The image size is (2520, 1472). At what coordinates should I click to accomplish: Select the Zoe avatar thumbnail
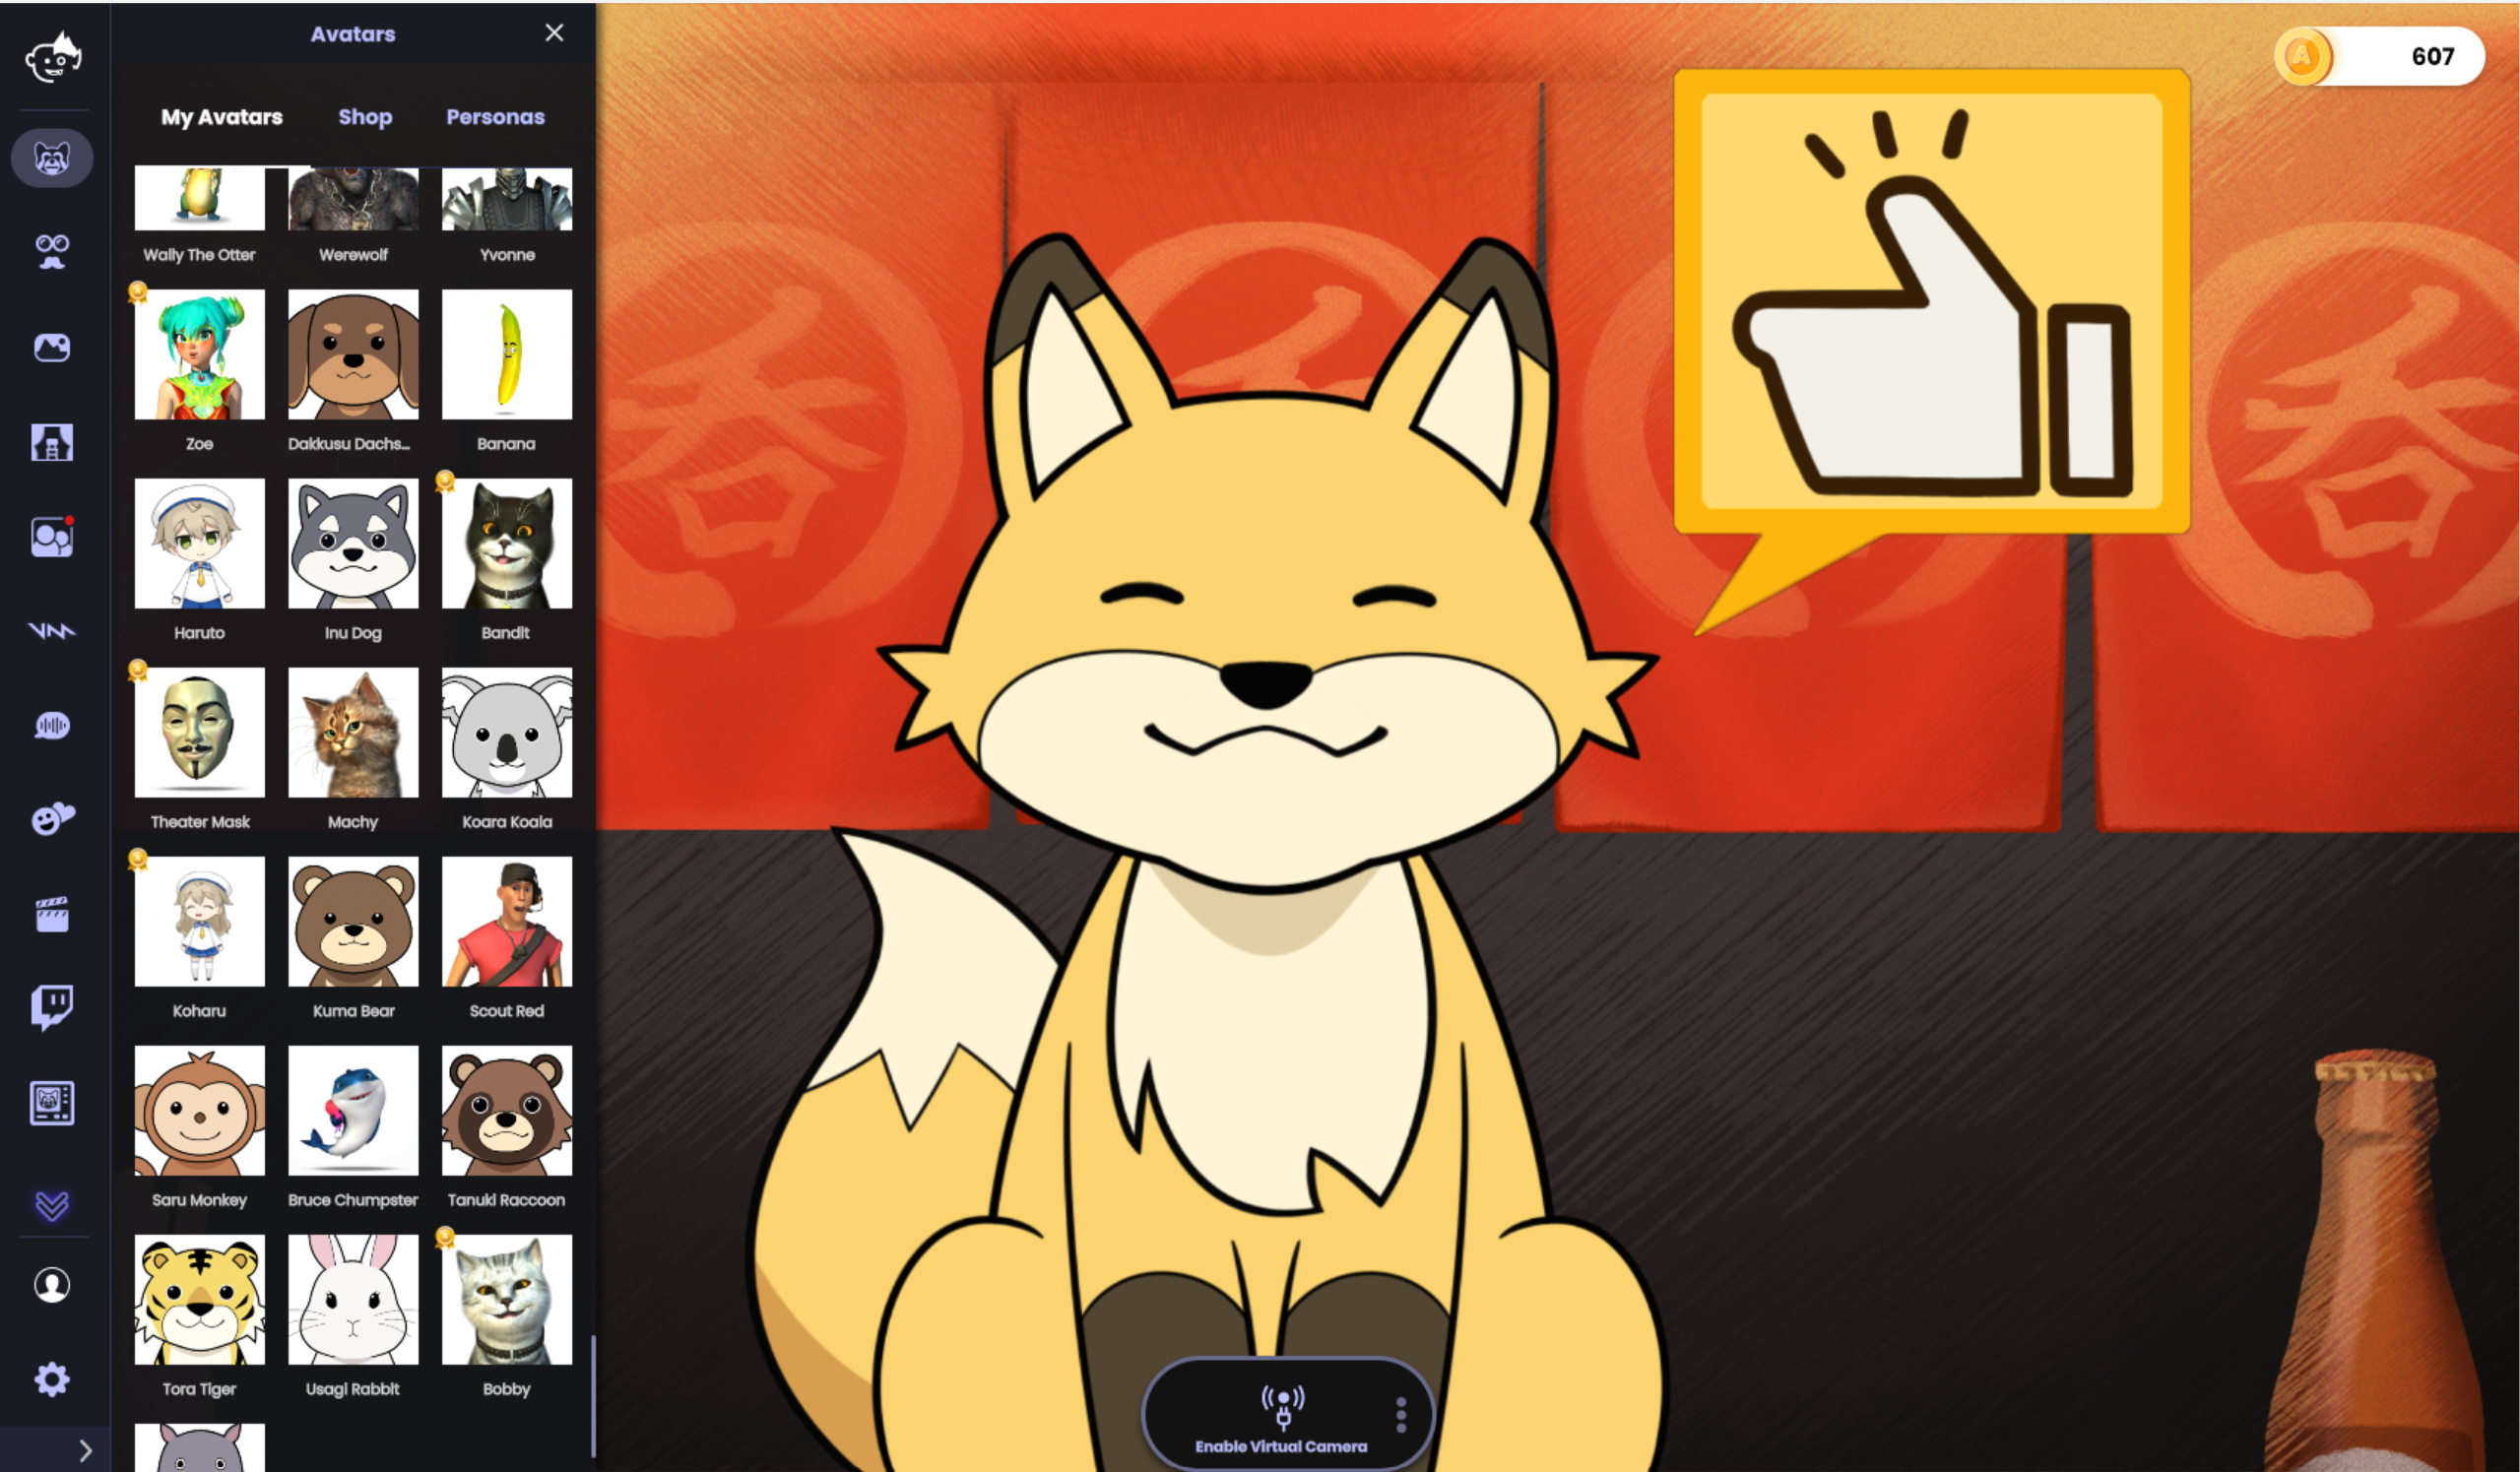[200, 354]
